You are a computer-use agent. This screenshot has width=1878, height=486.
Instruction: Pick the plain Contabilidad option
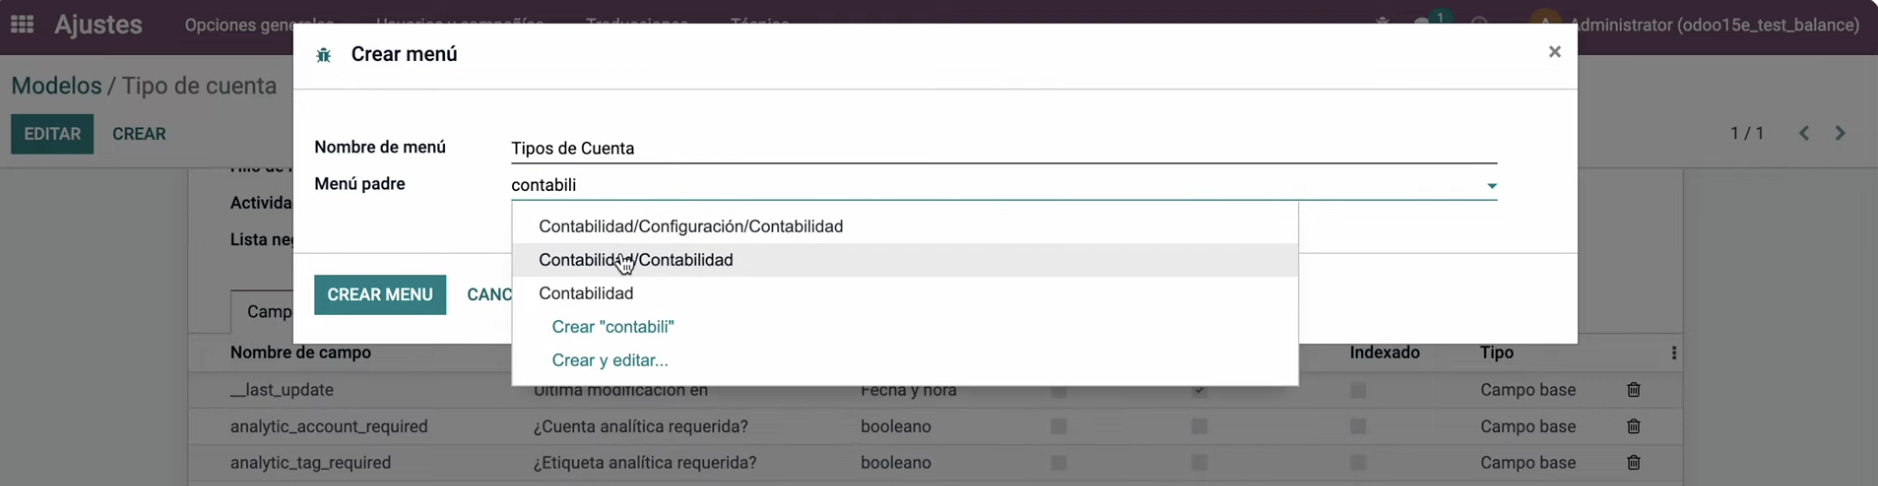pos(586,293)
